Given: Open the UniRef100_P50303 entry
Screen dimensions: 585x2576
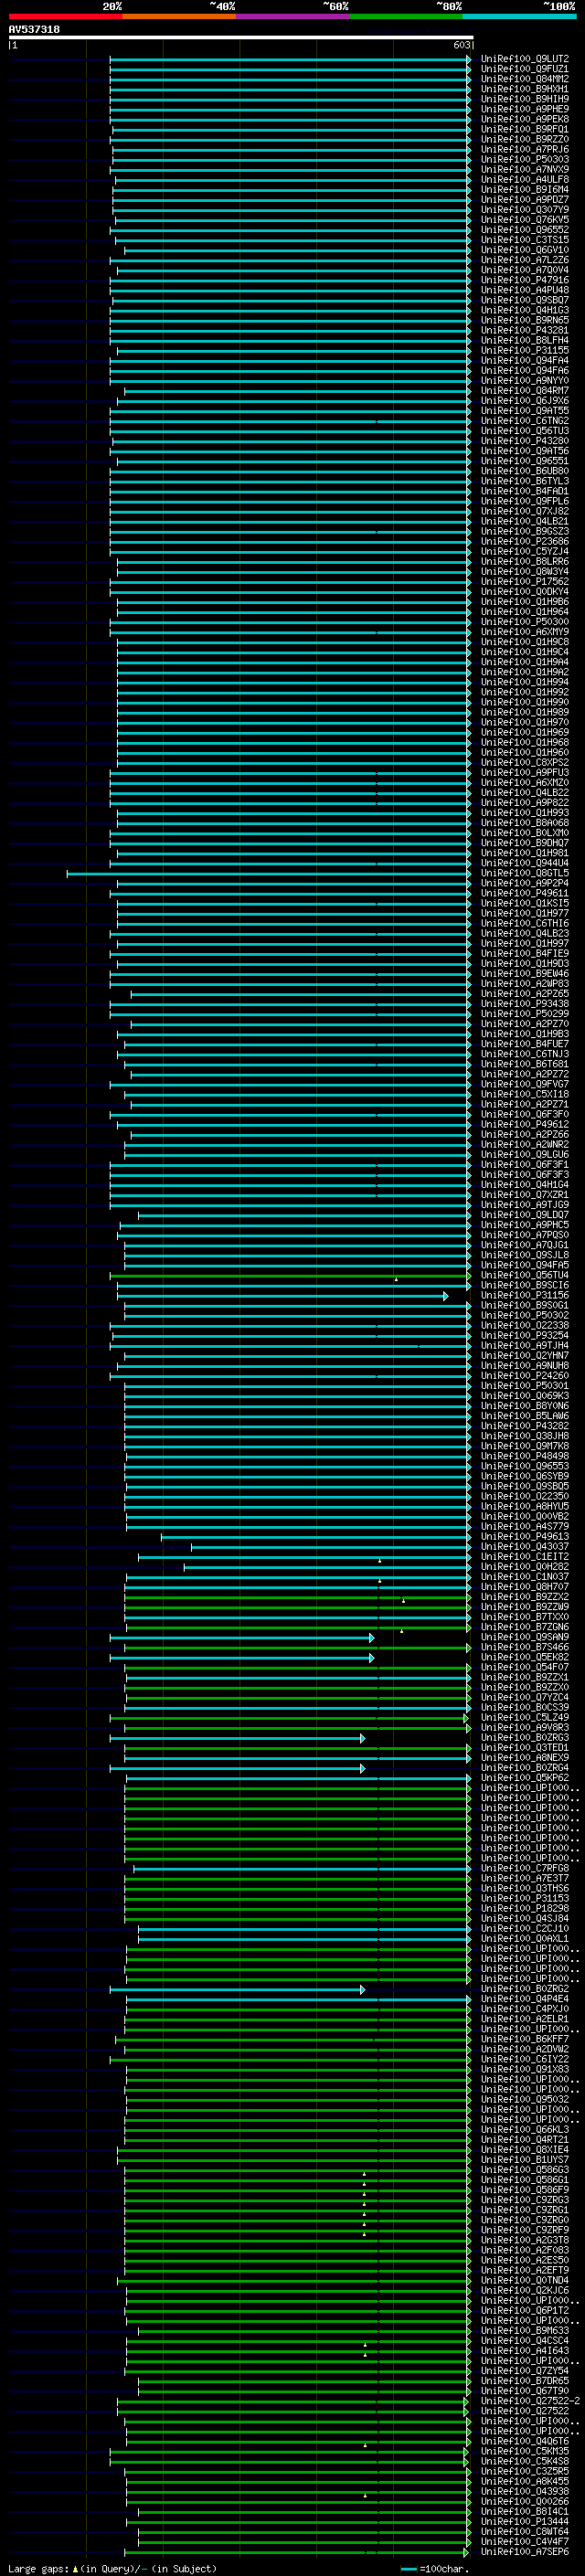Looking at the screenshot, I should tap(524, 159).
